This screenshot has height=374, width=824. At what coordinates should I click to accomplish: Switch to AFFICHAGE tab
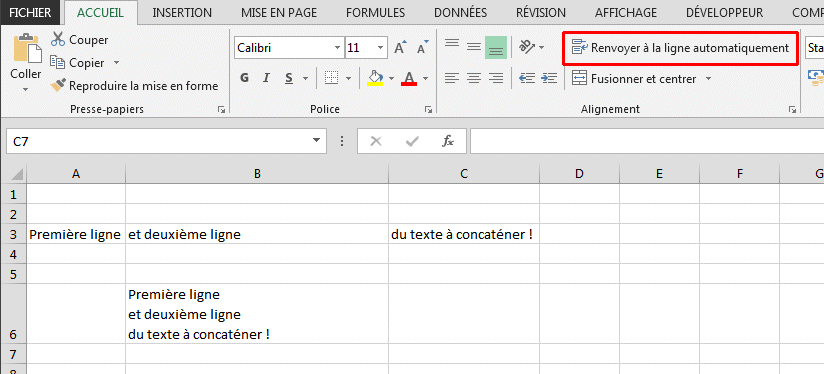click(x=626, y=13)
